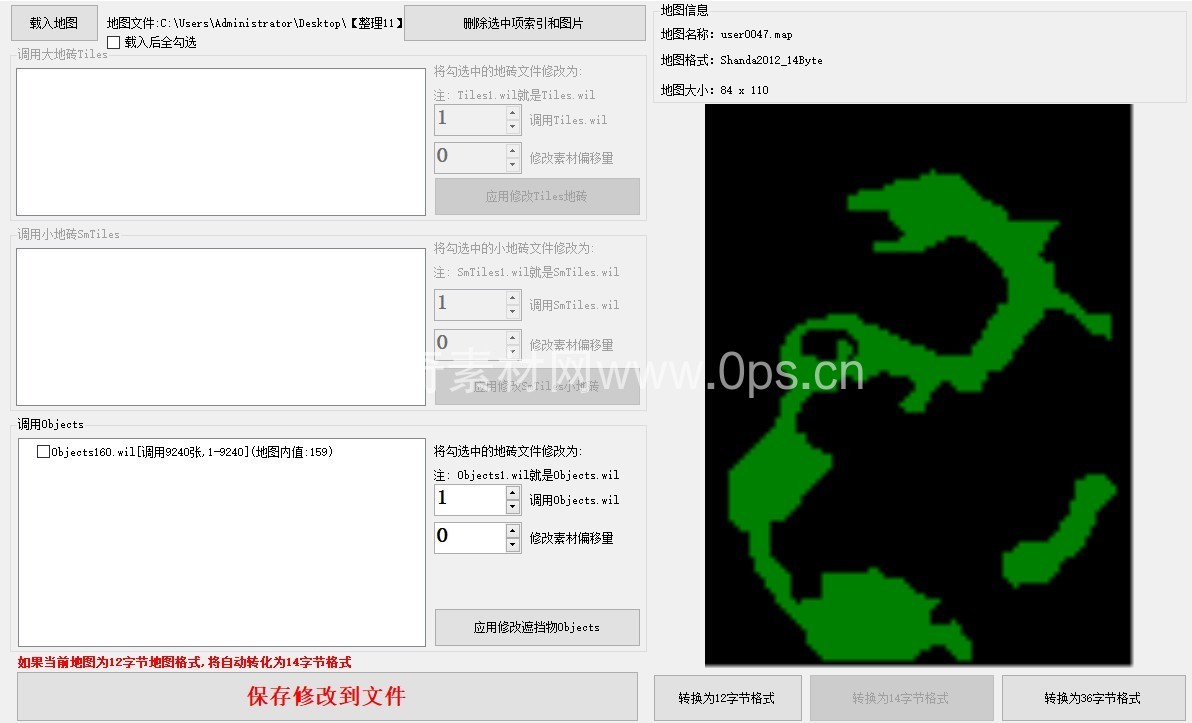This screenshot has height=723, width=1192.
Task: Click the 应用修改Tiles地砖 button
Action: pos(537,197)
